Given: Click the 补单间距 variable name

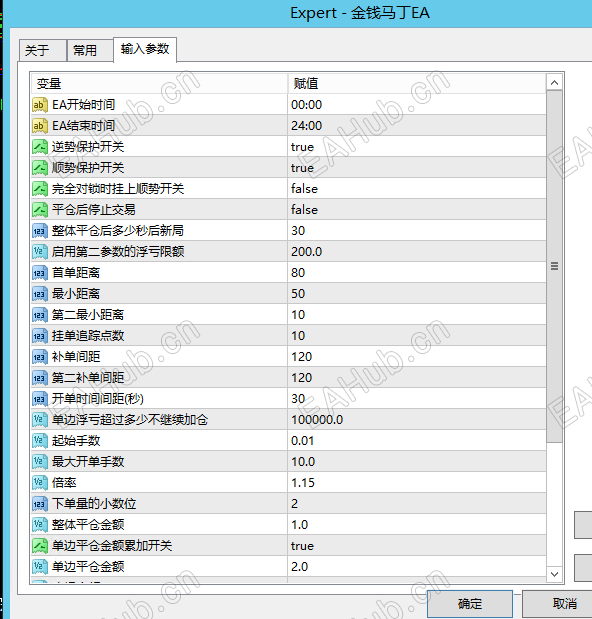Looking at the screenshot, I should (x=76, y=356).
